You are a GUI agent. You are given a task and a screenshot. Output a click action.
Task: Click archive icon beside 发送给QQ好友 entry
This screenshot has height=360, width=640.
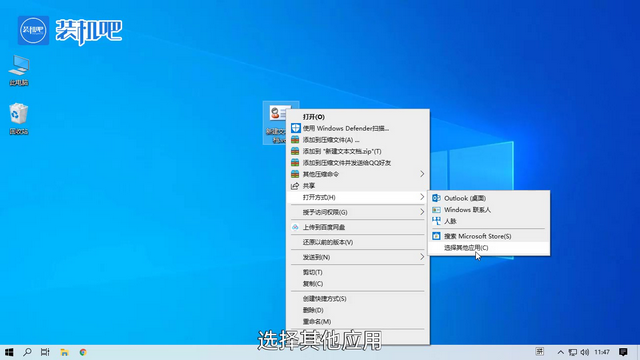coord(295,162)
